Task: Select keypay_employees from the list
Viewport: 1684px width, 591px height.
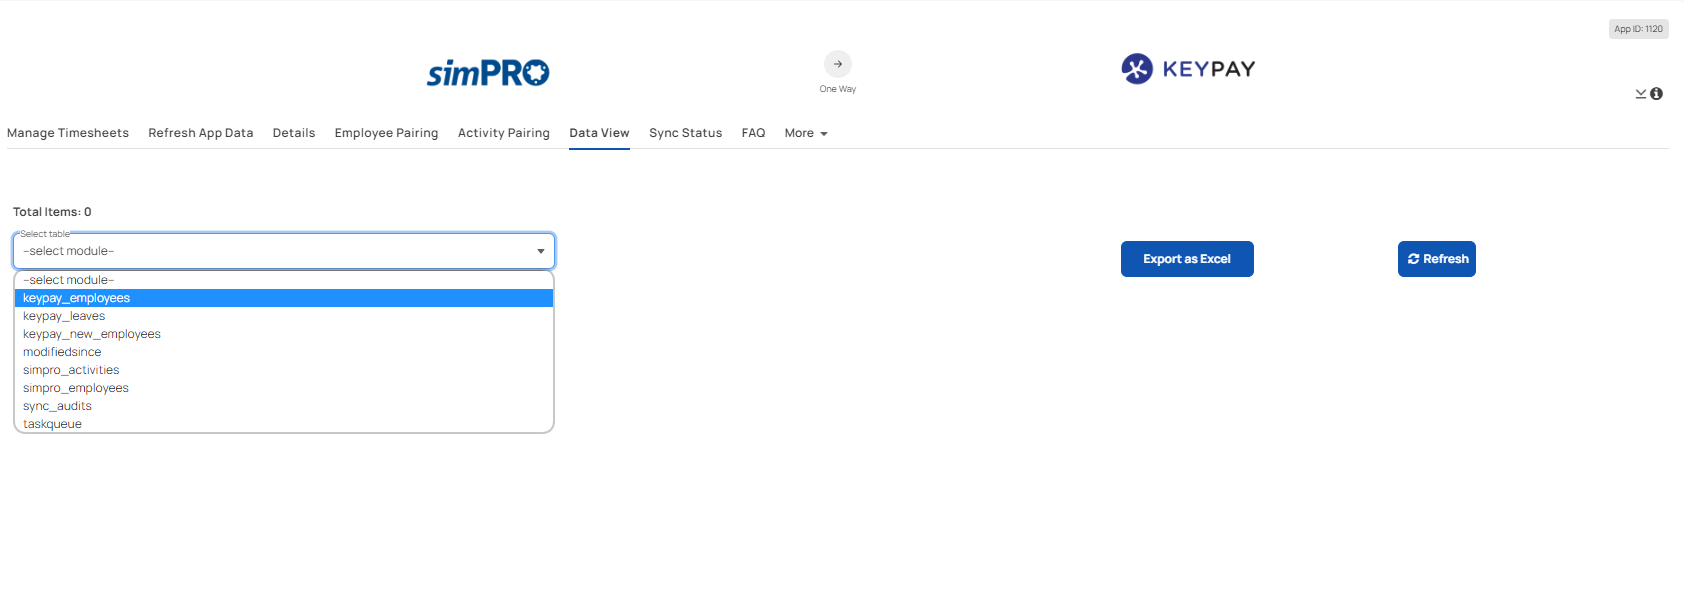Action: point(284,298)
